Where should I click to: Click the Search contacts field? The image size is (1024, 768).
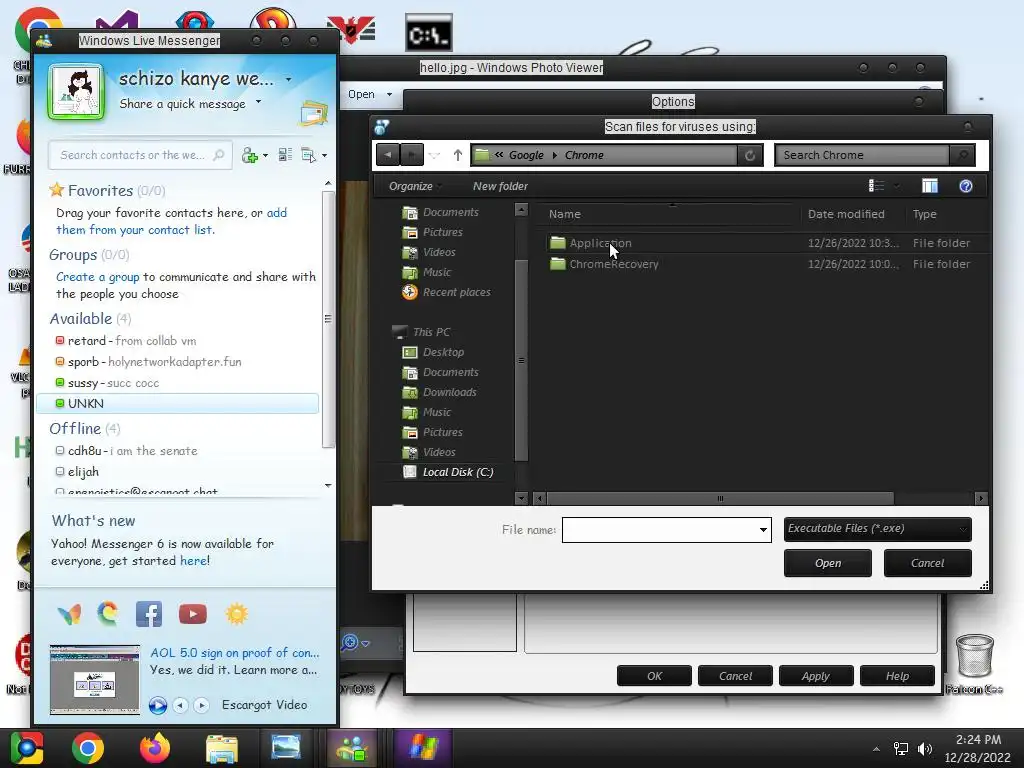140,155
